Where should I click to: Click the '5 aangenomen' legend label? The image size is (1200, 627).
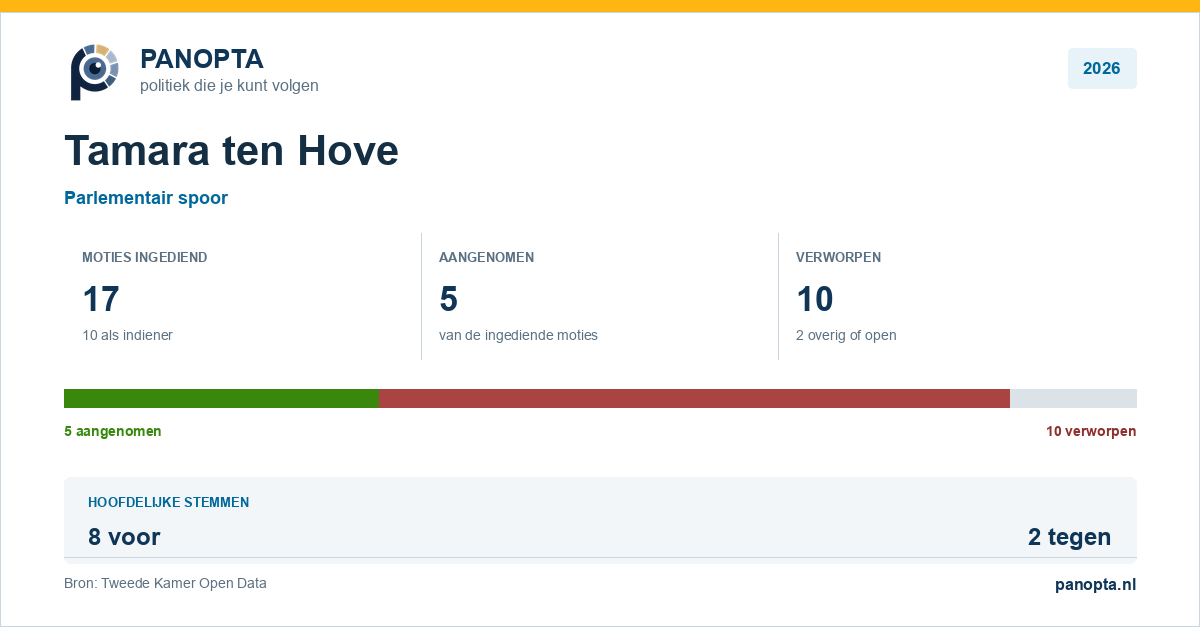coord(113,431)
